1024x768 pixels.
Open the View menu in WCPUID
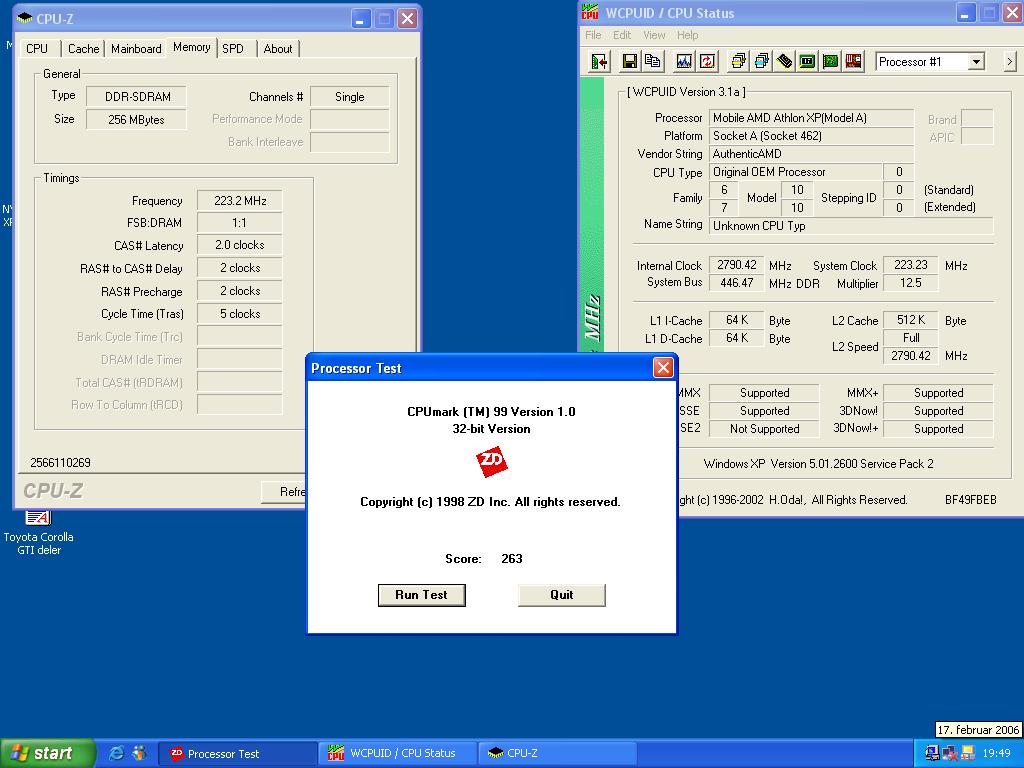pos(654,35)
